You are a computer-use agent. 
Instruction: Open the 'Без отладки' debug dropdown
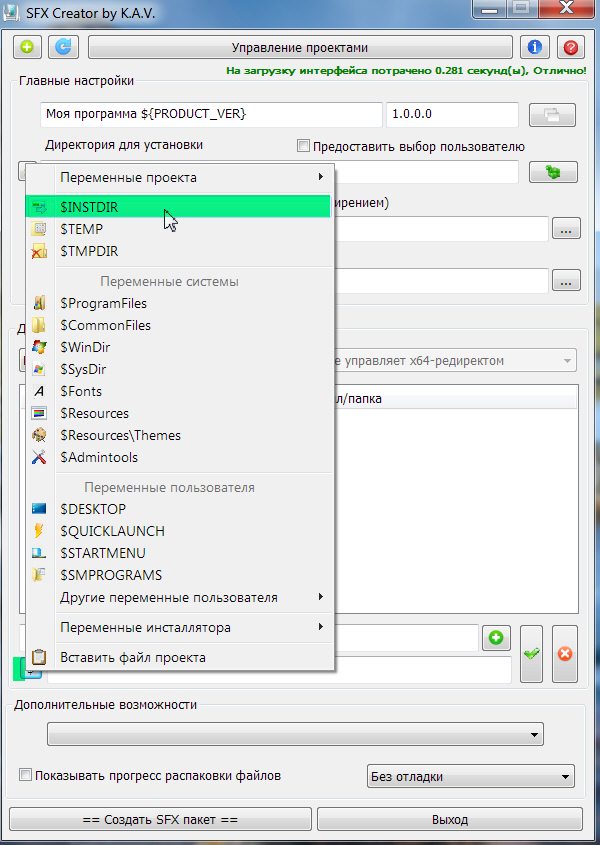coord(471,776)
